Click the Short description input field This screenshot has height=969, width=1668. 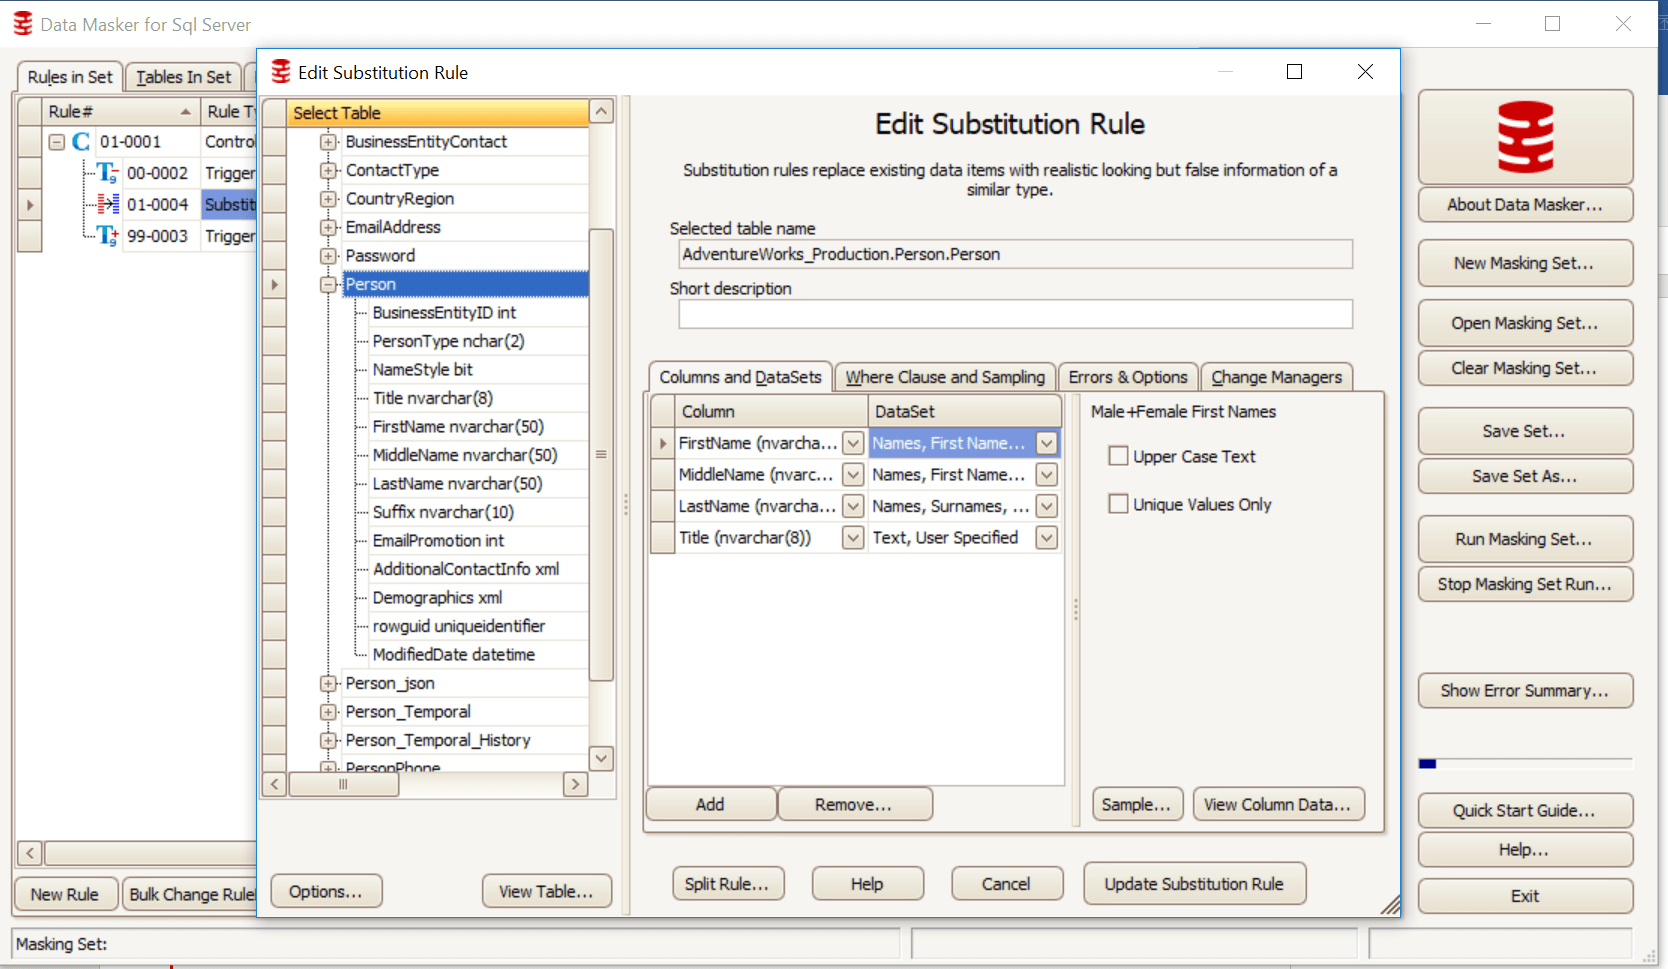point(1015,314)
